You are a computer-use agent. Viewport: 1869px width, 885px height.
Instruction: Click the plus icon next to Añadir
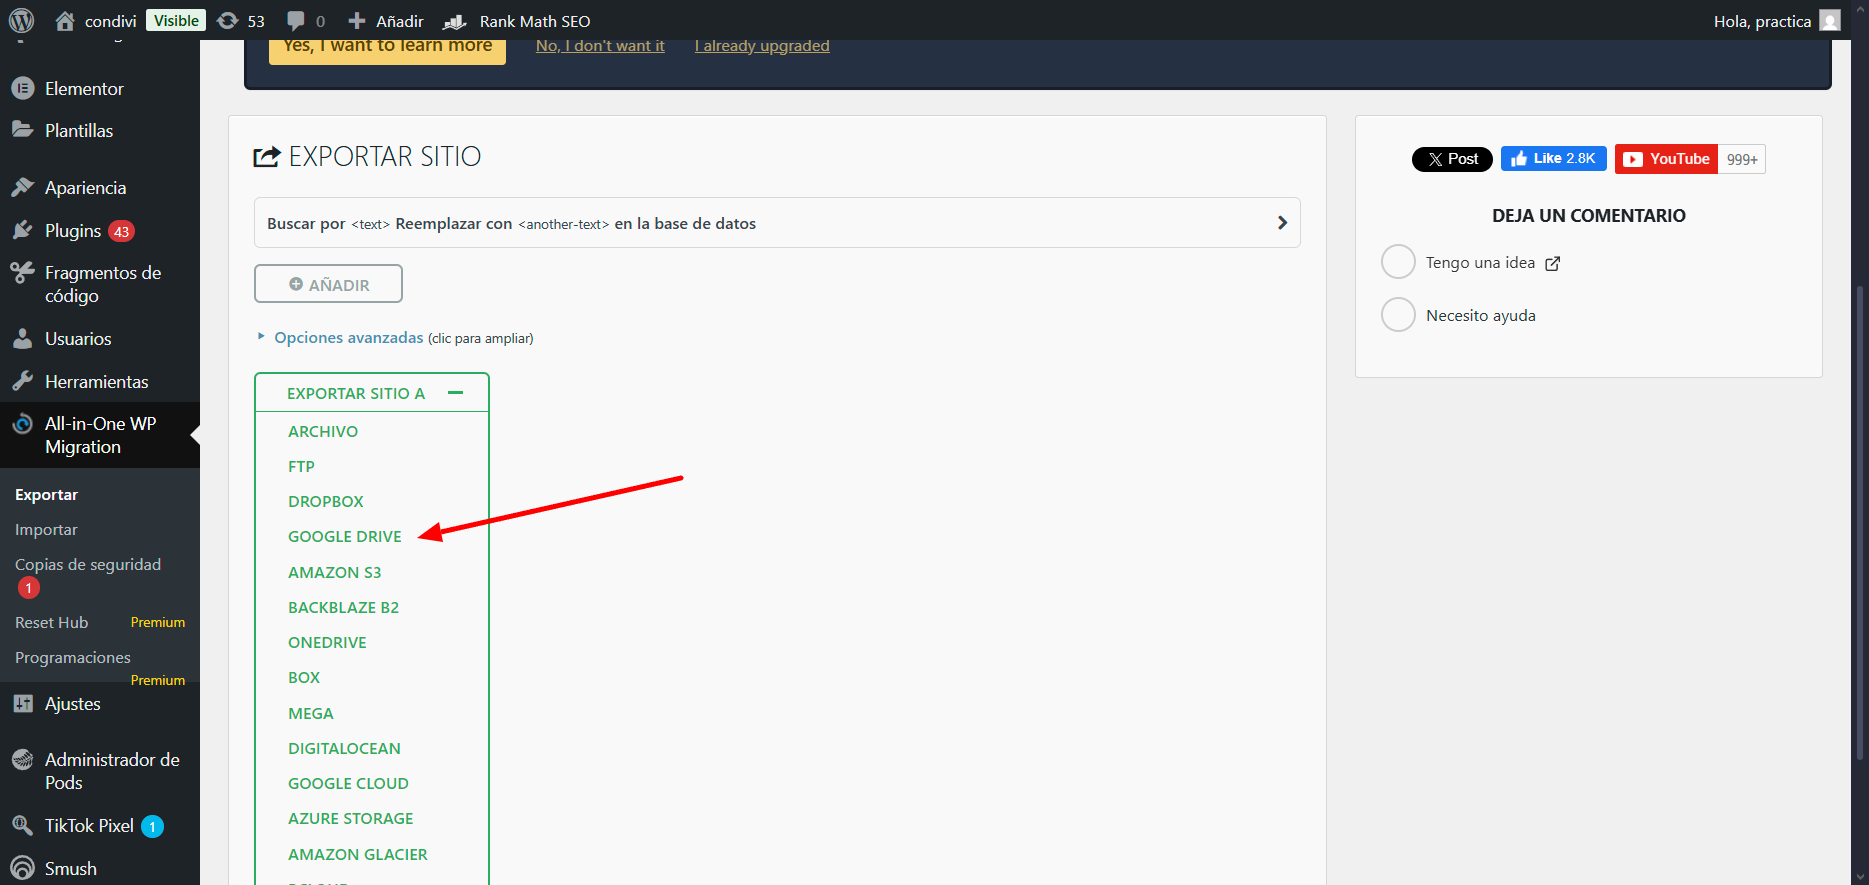click(x=357, y=21)
